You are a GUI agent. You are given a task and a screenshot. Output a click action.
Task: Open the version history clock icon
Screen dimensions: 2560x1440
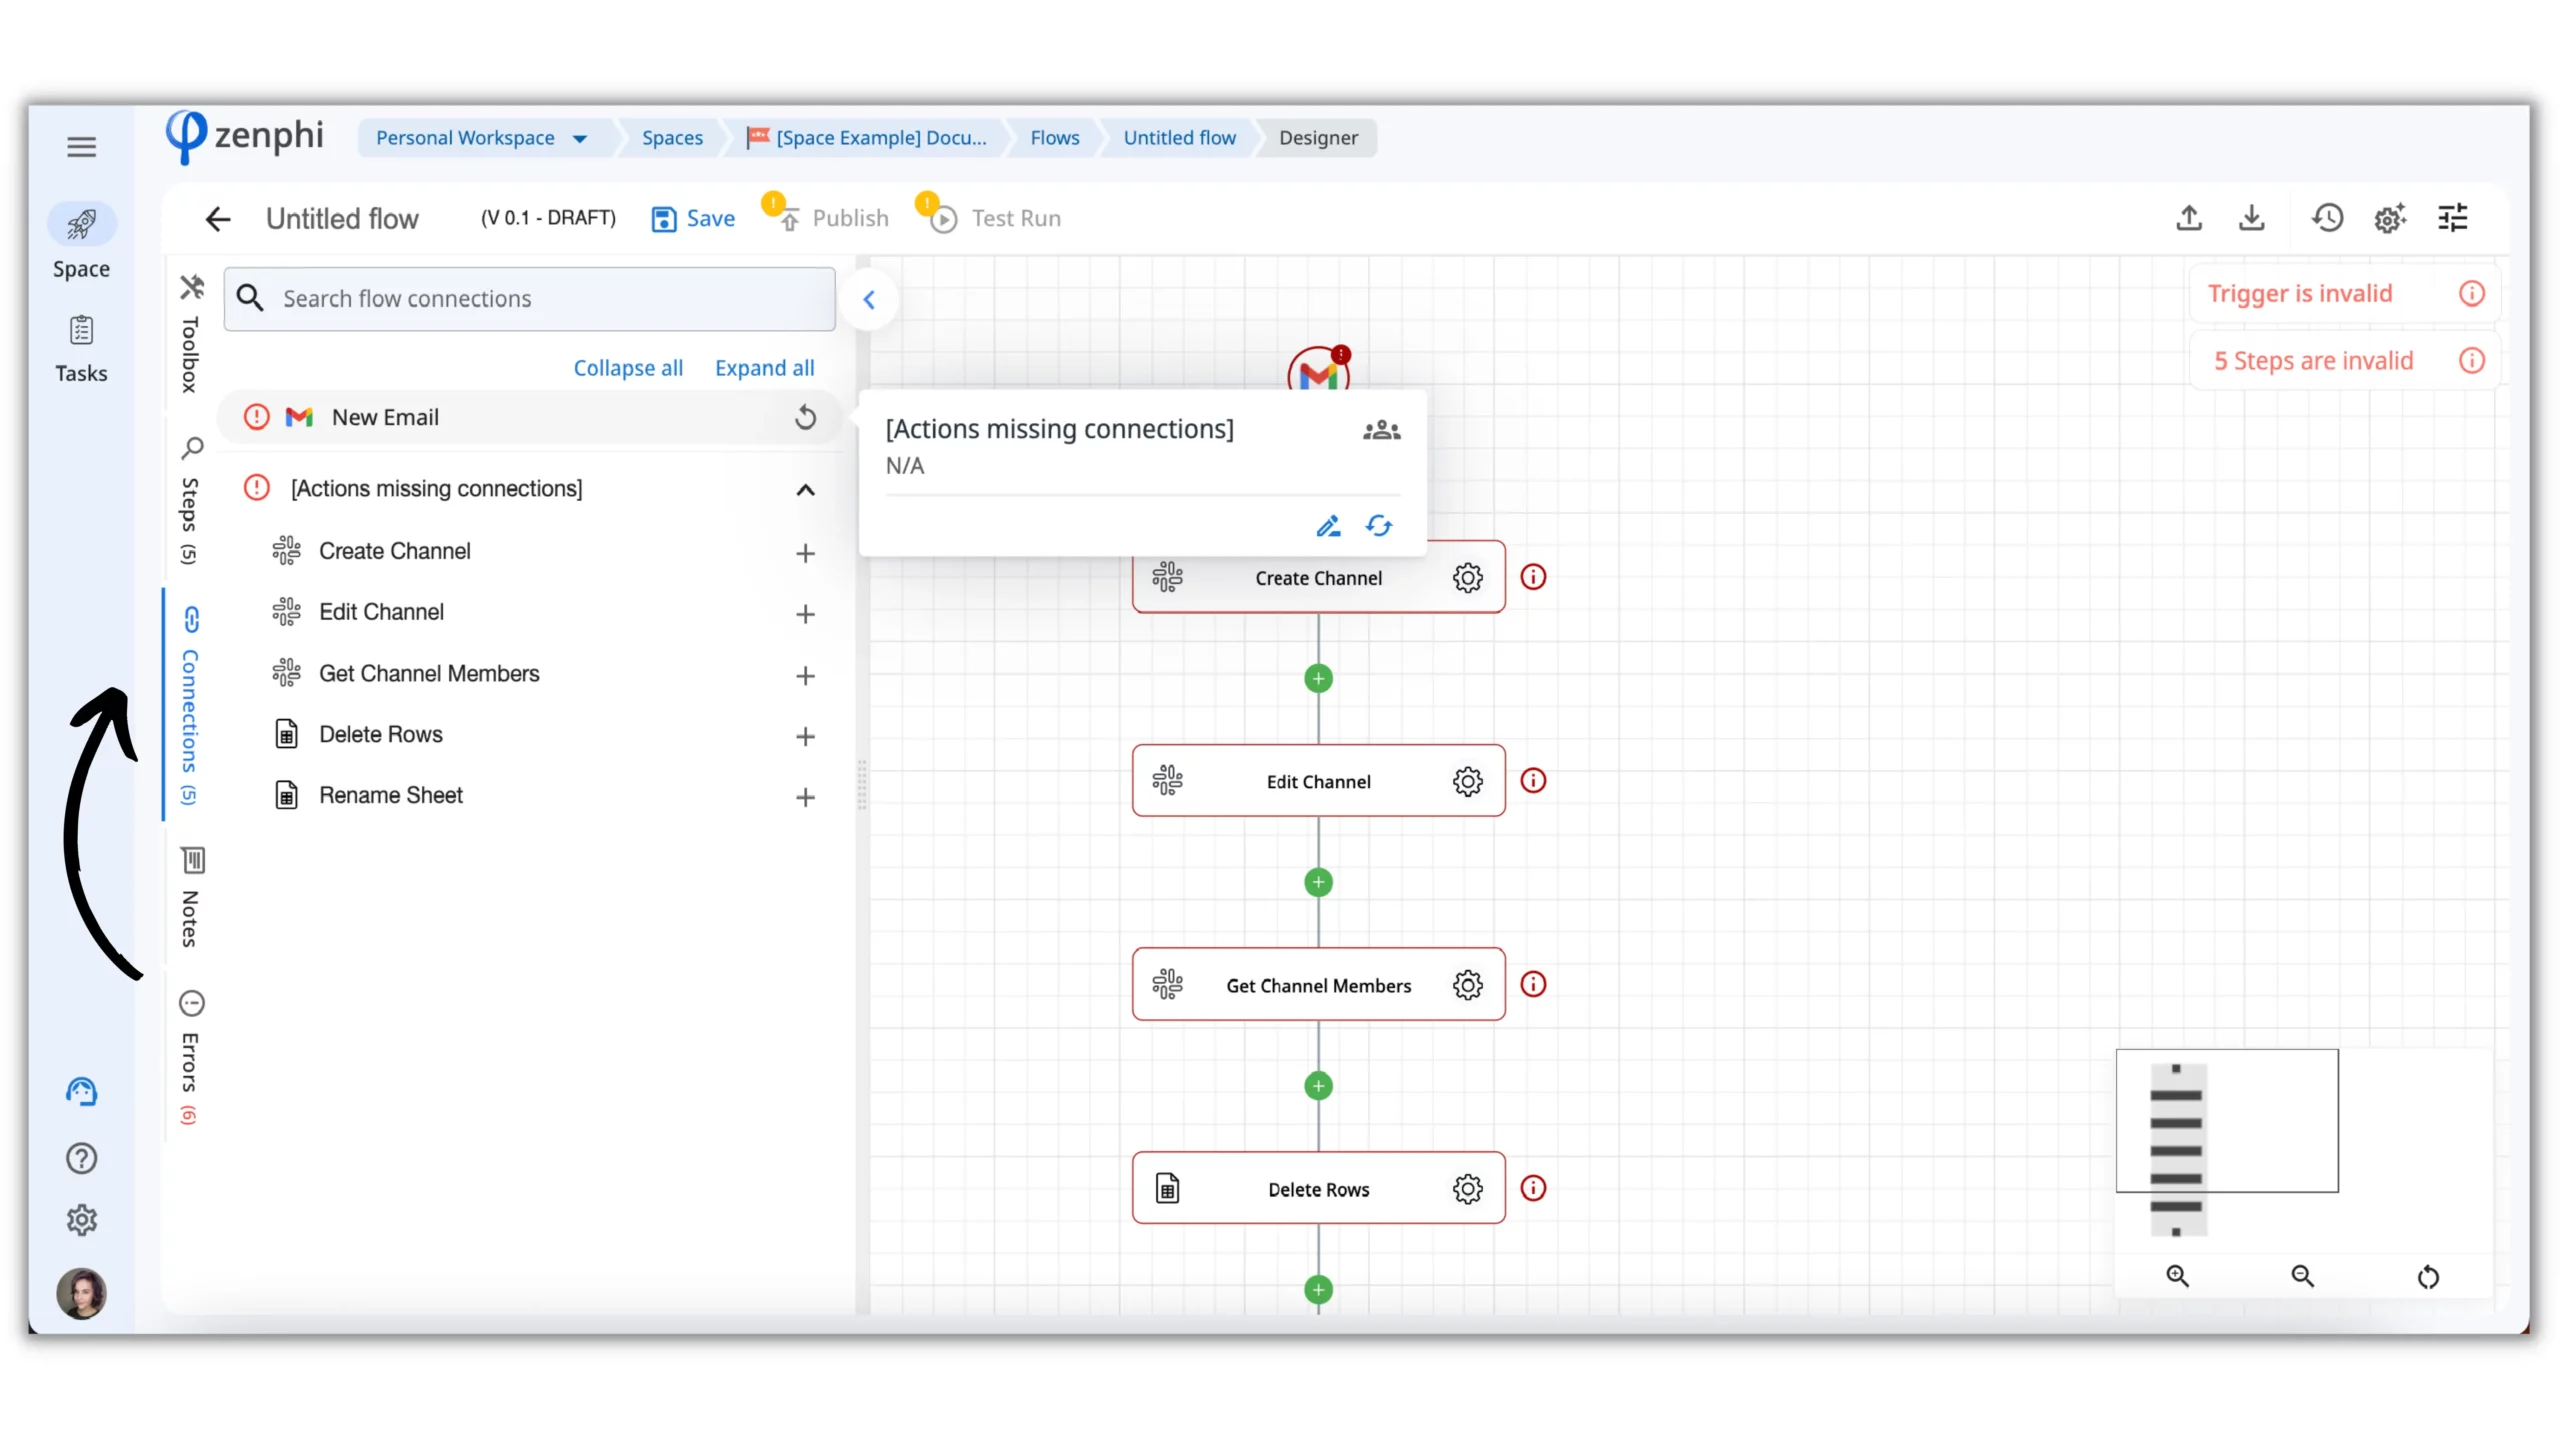[x=2327, y=217]
